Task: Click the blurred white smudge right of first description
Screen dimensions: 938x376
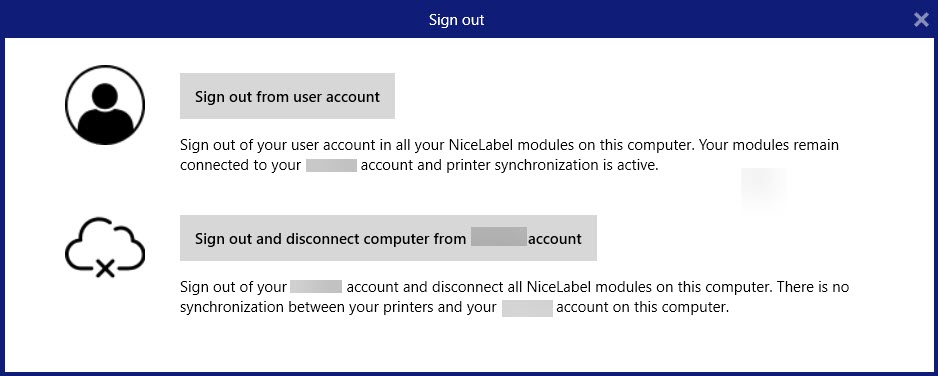Action: click(764, 188)
